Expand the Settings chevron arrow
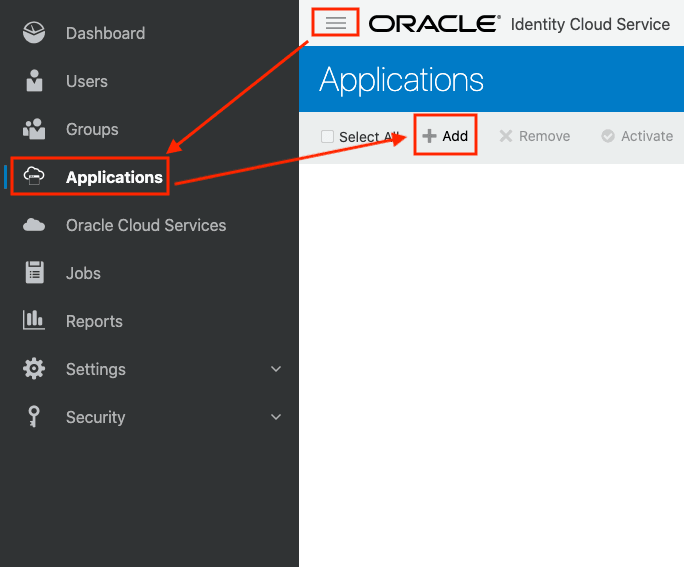 click(276, 369)
